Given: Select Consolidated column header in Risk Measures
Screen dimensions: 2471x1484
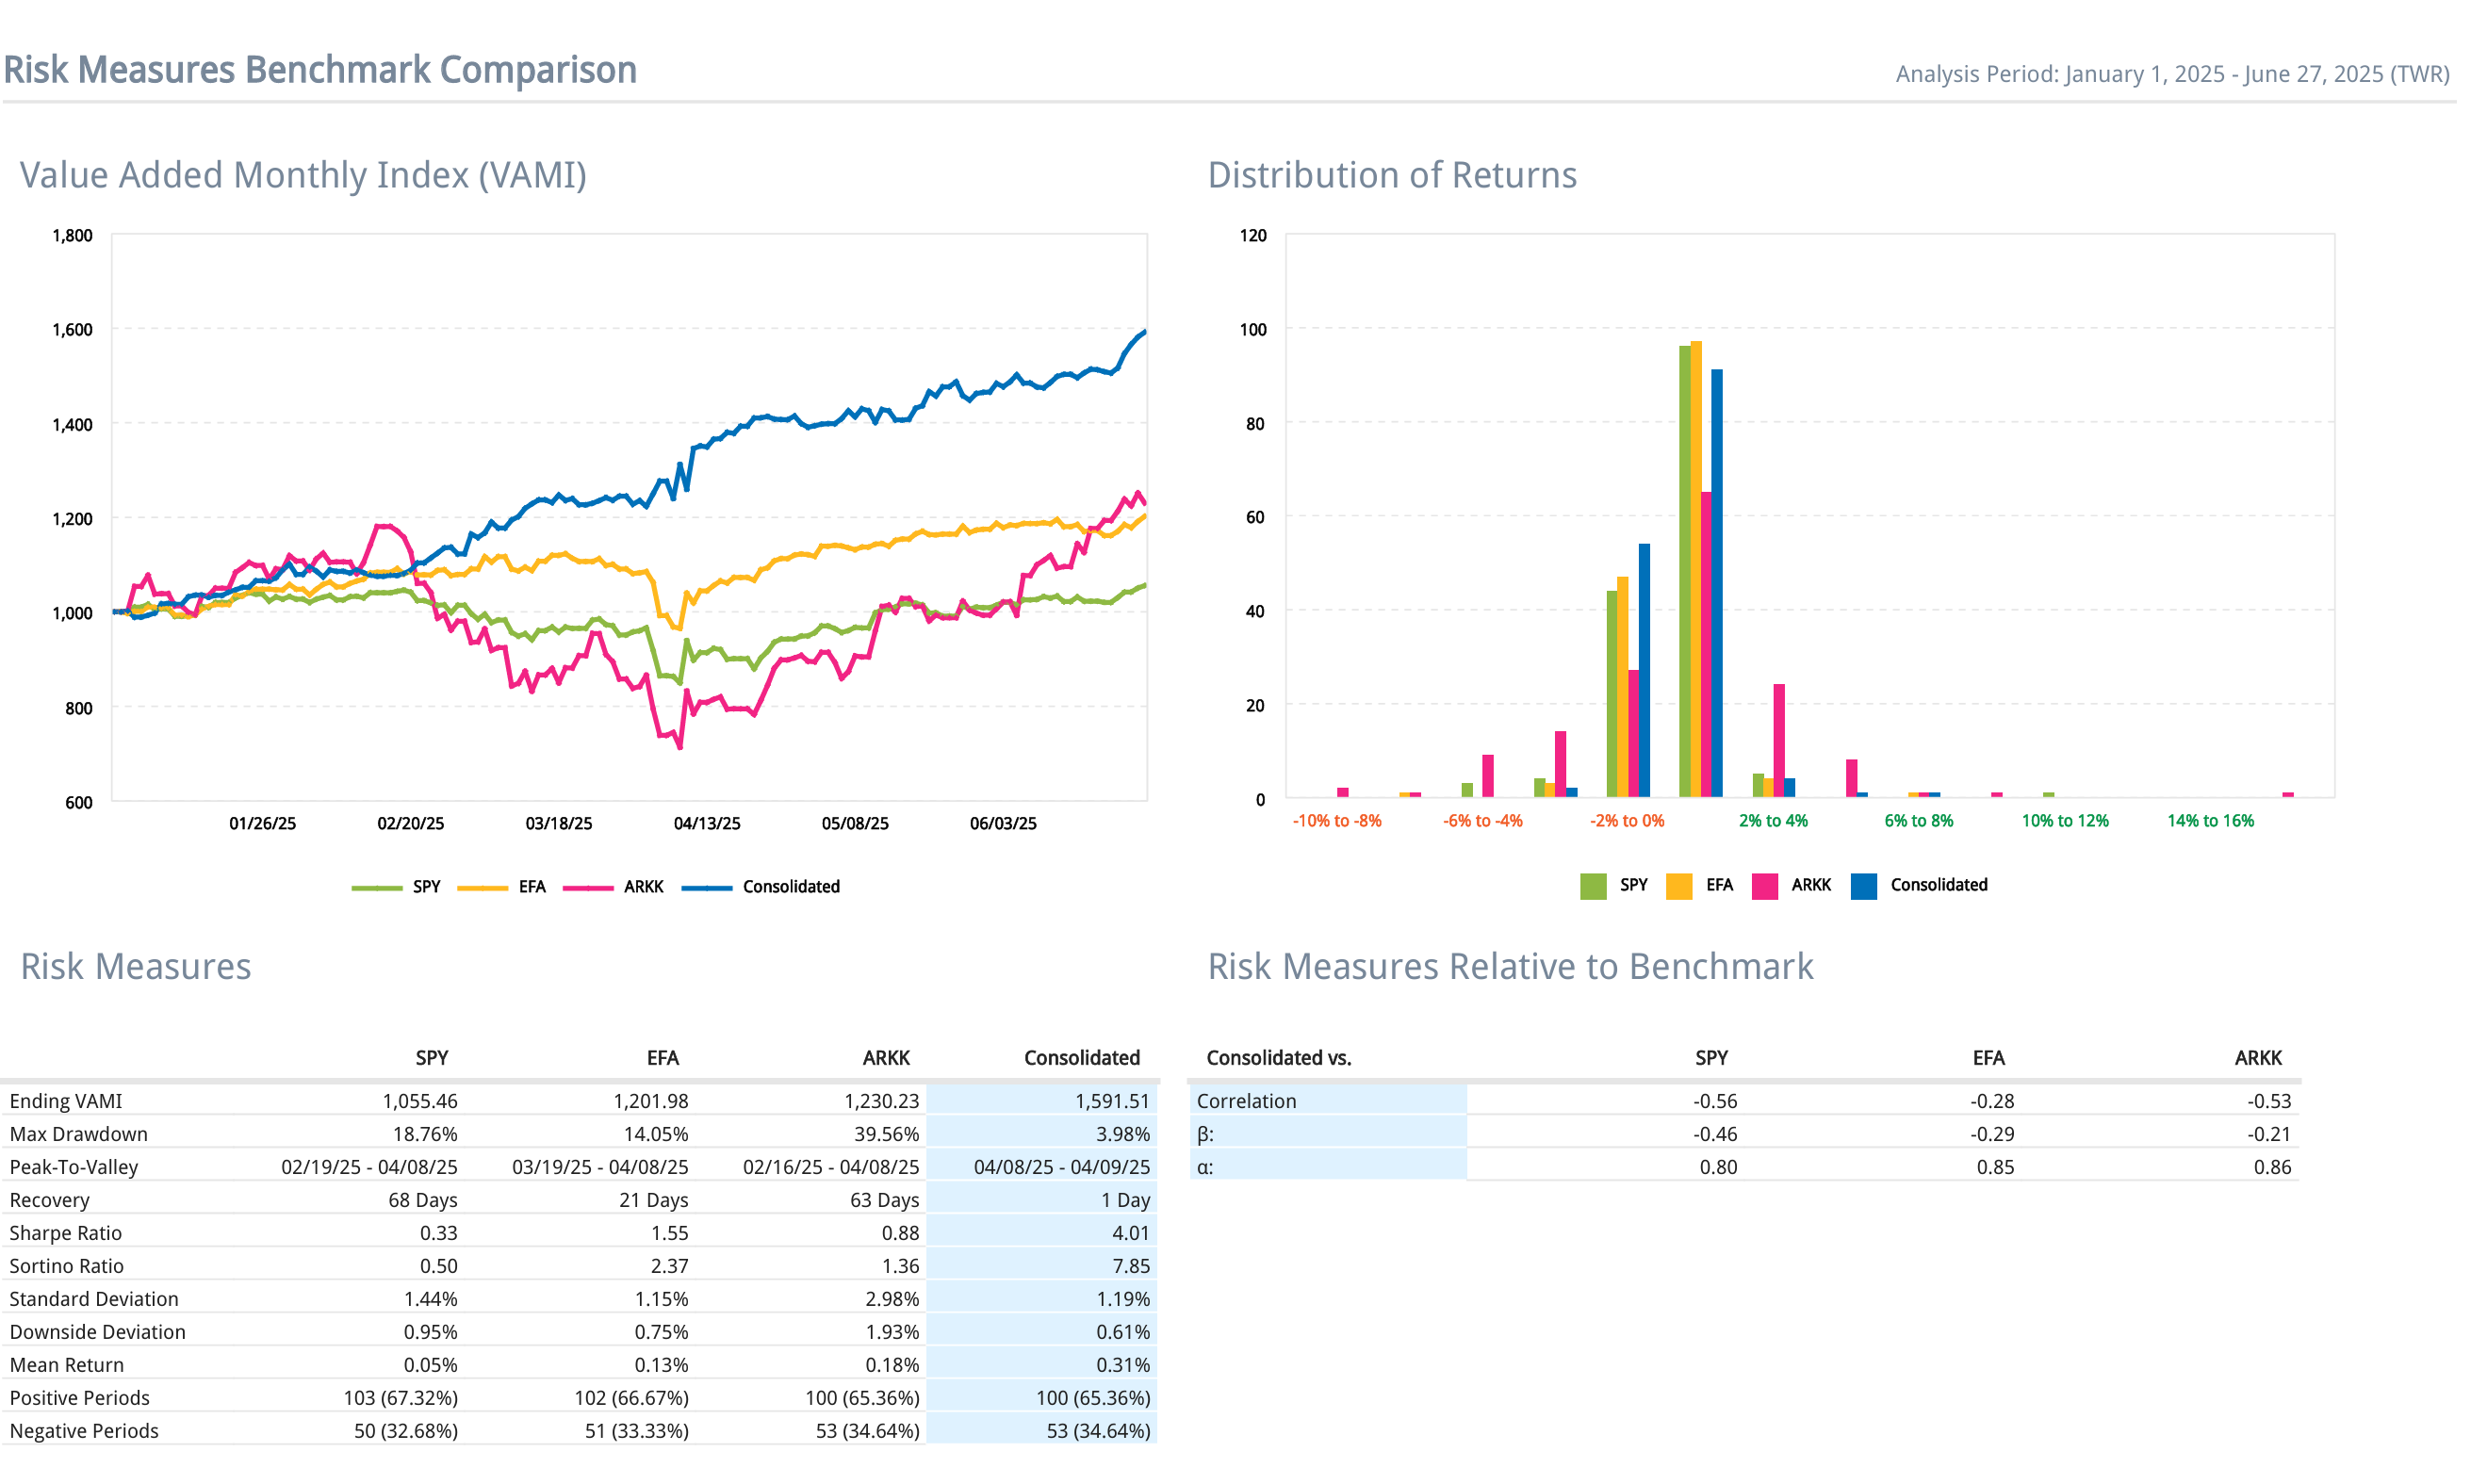Looking at the screenshot, I should click(x=1081, y=1058).
